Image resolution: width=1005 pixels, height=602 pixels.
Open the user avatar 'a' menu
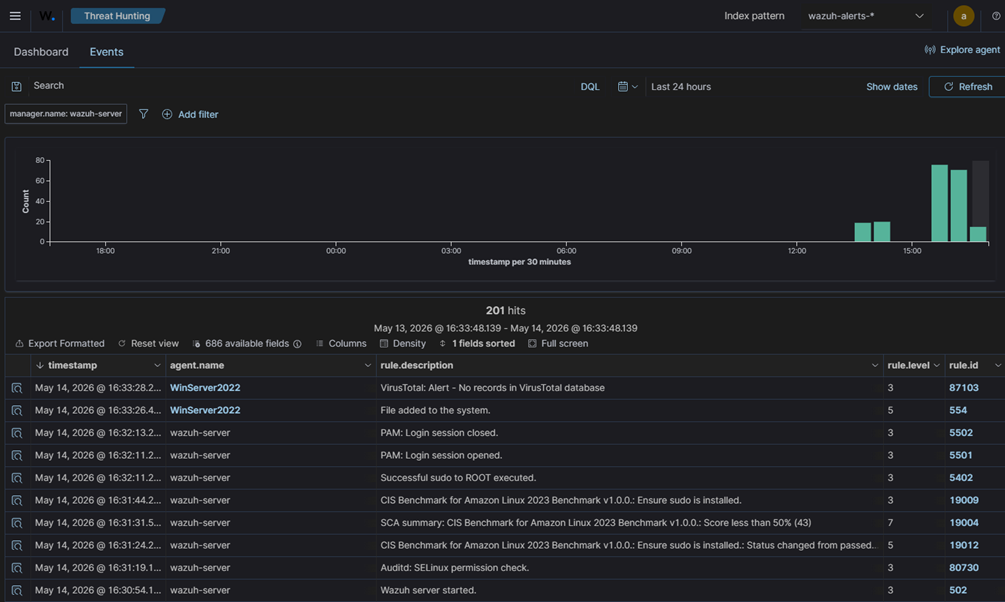coord(963,16)
